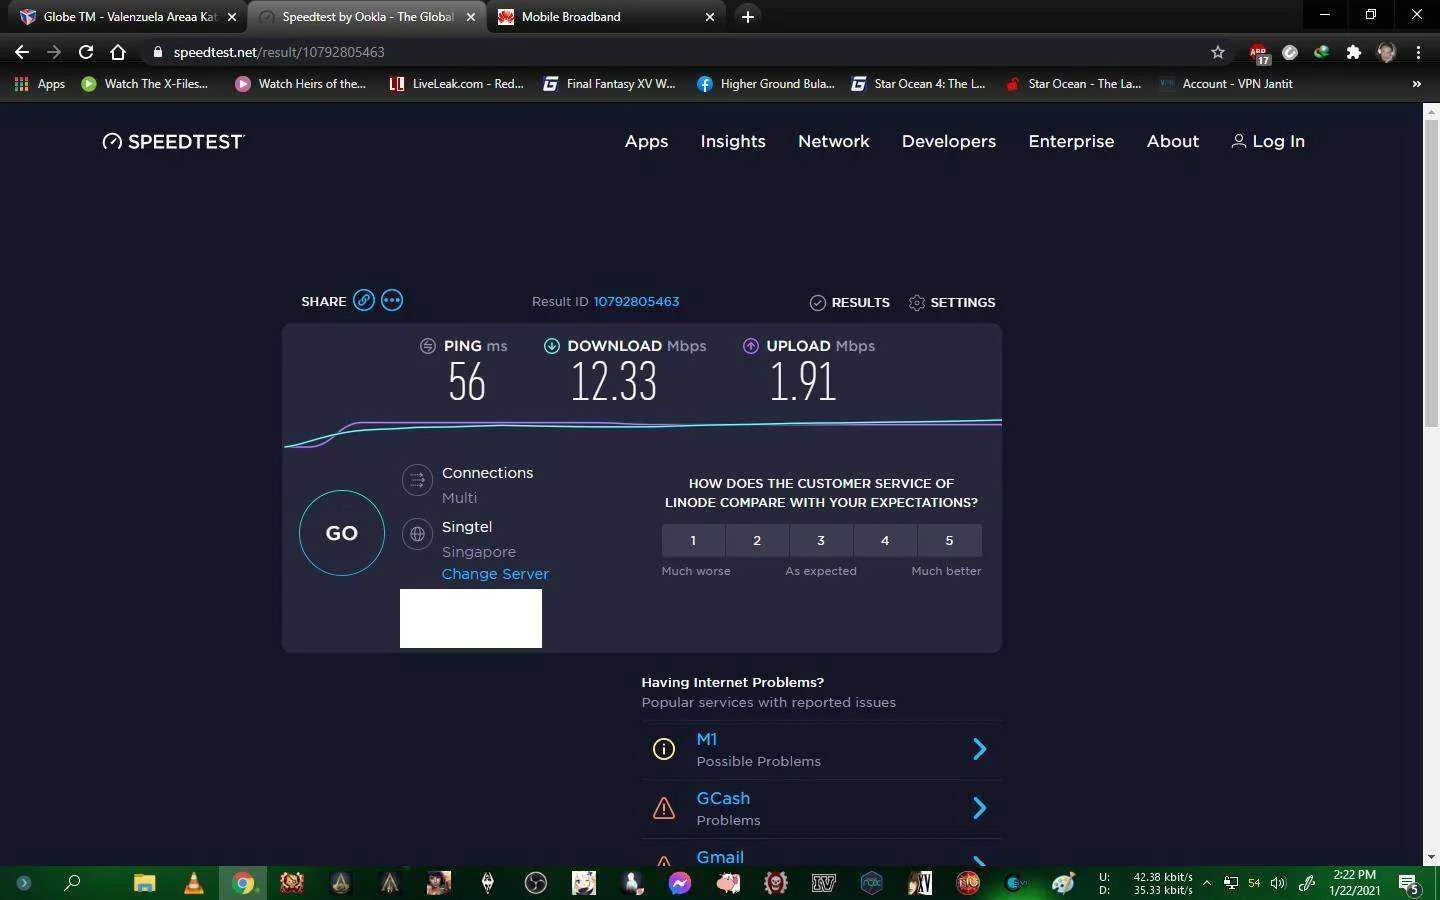Image resolution: width=1440 pixels, height=900 pixels.
Task: Open Account - VPN Jantit bookmark
Action: 1226,84
